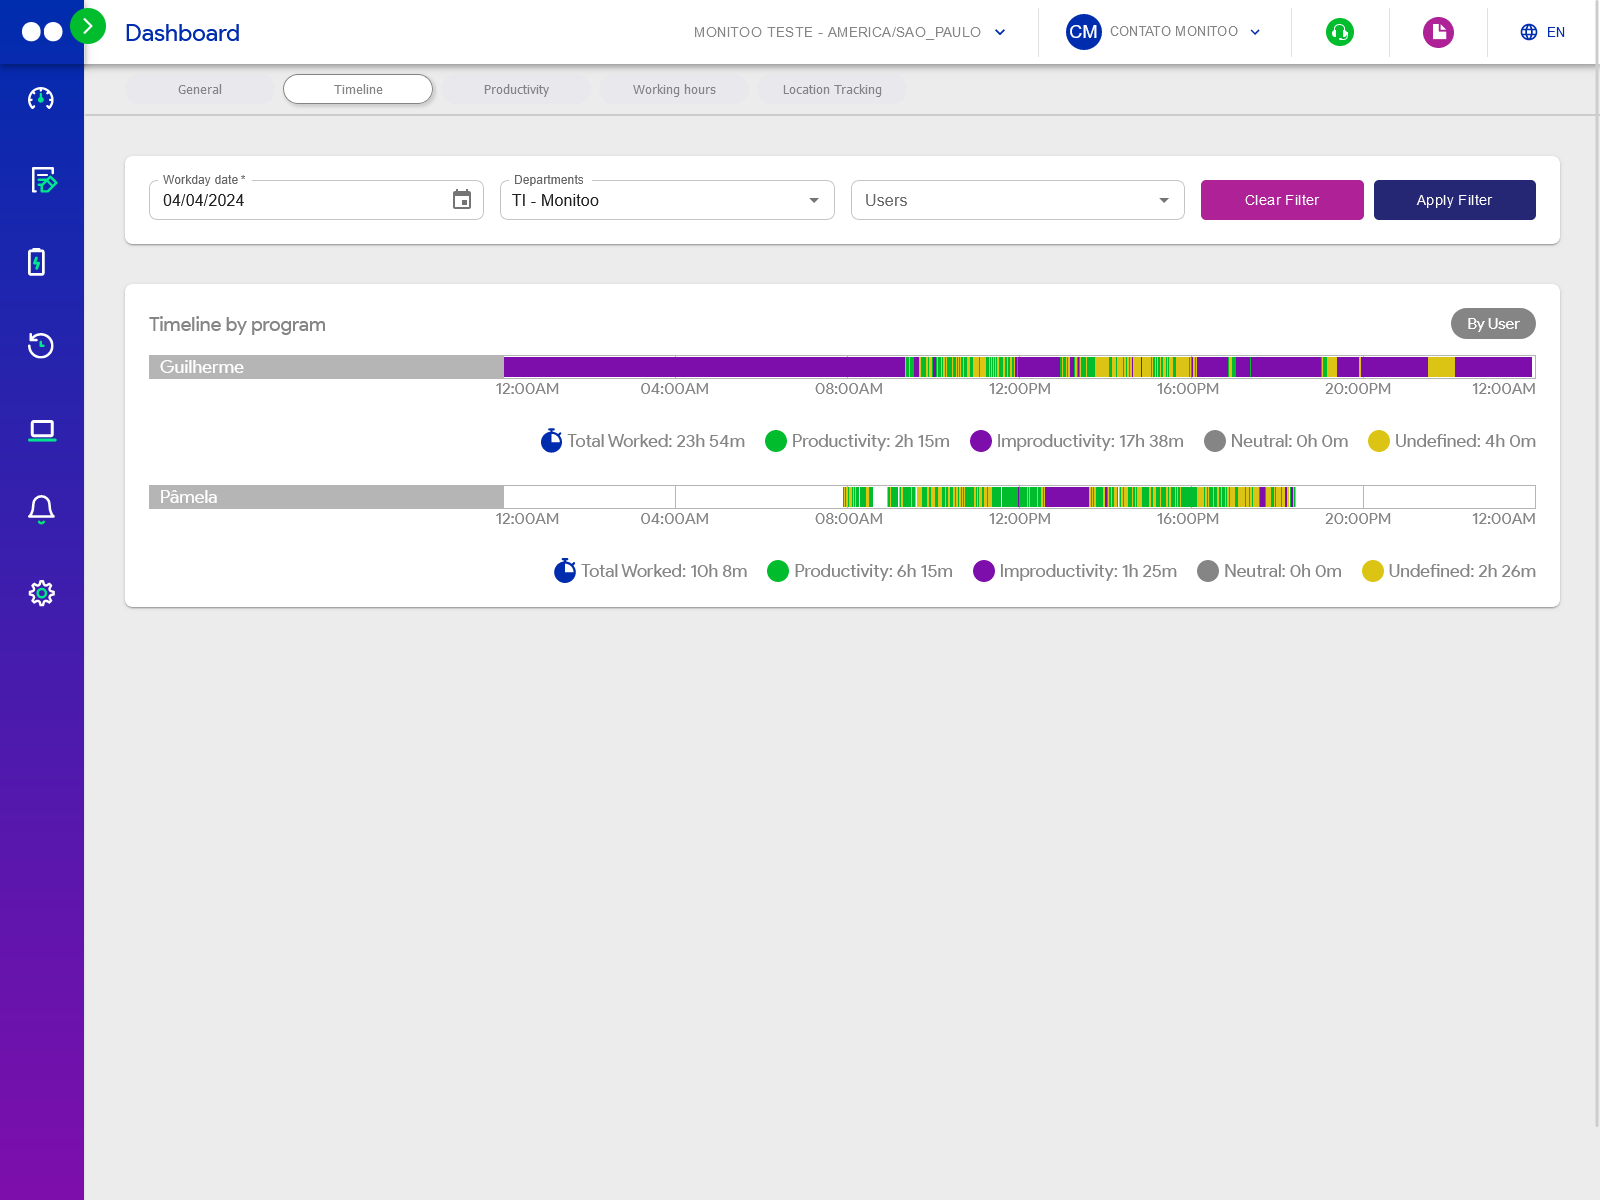Open the notifications bell icon
The image size is (1600, 1200).
pyautogui.click(x=41, y=510)
